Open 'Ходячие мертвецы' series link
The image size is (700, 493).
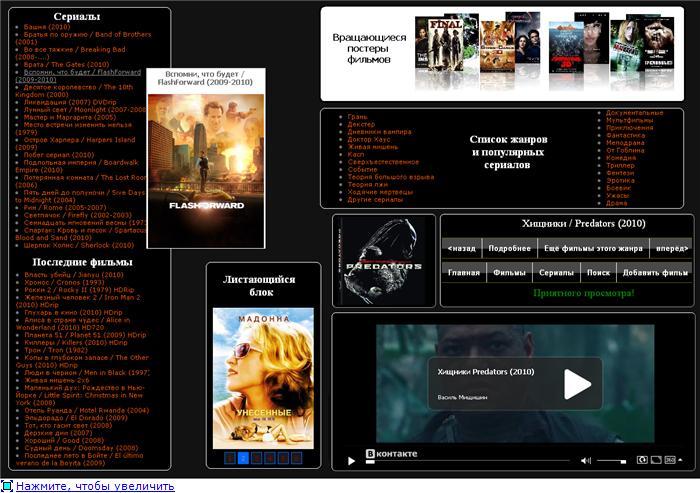click(x=380, y=192)
